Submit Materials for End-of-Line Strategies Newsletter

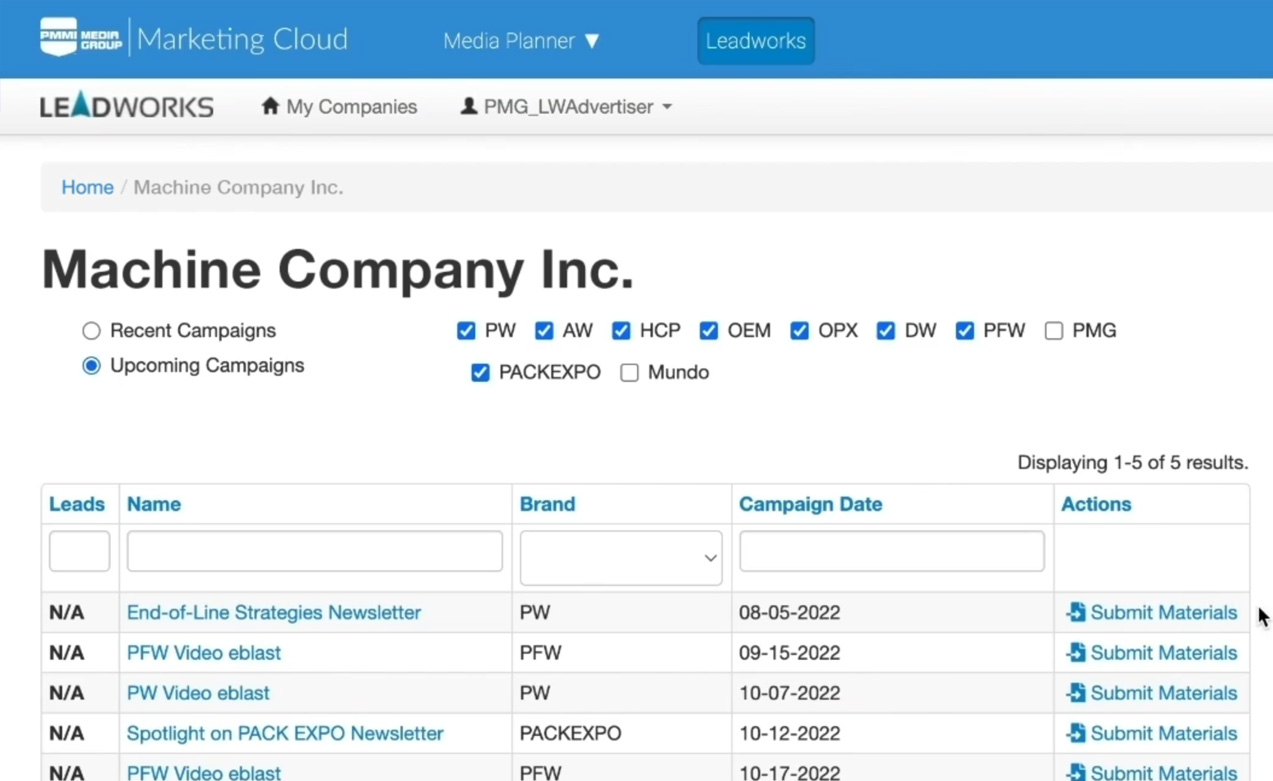point(1152,612)
